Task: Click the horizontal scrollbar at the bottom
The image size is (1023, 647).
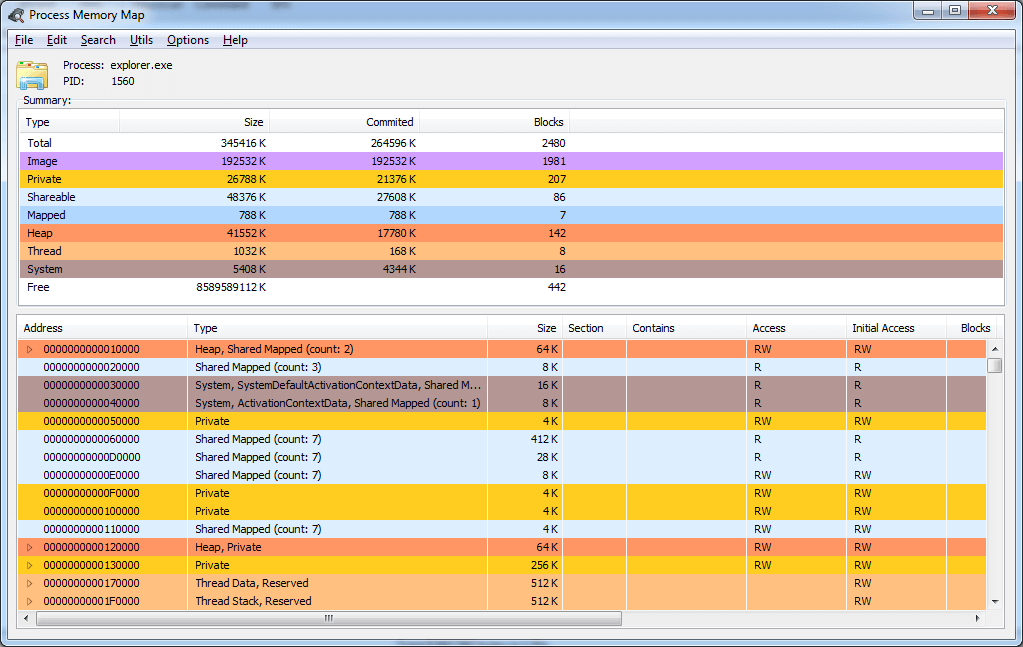Action: [328, 619]
